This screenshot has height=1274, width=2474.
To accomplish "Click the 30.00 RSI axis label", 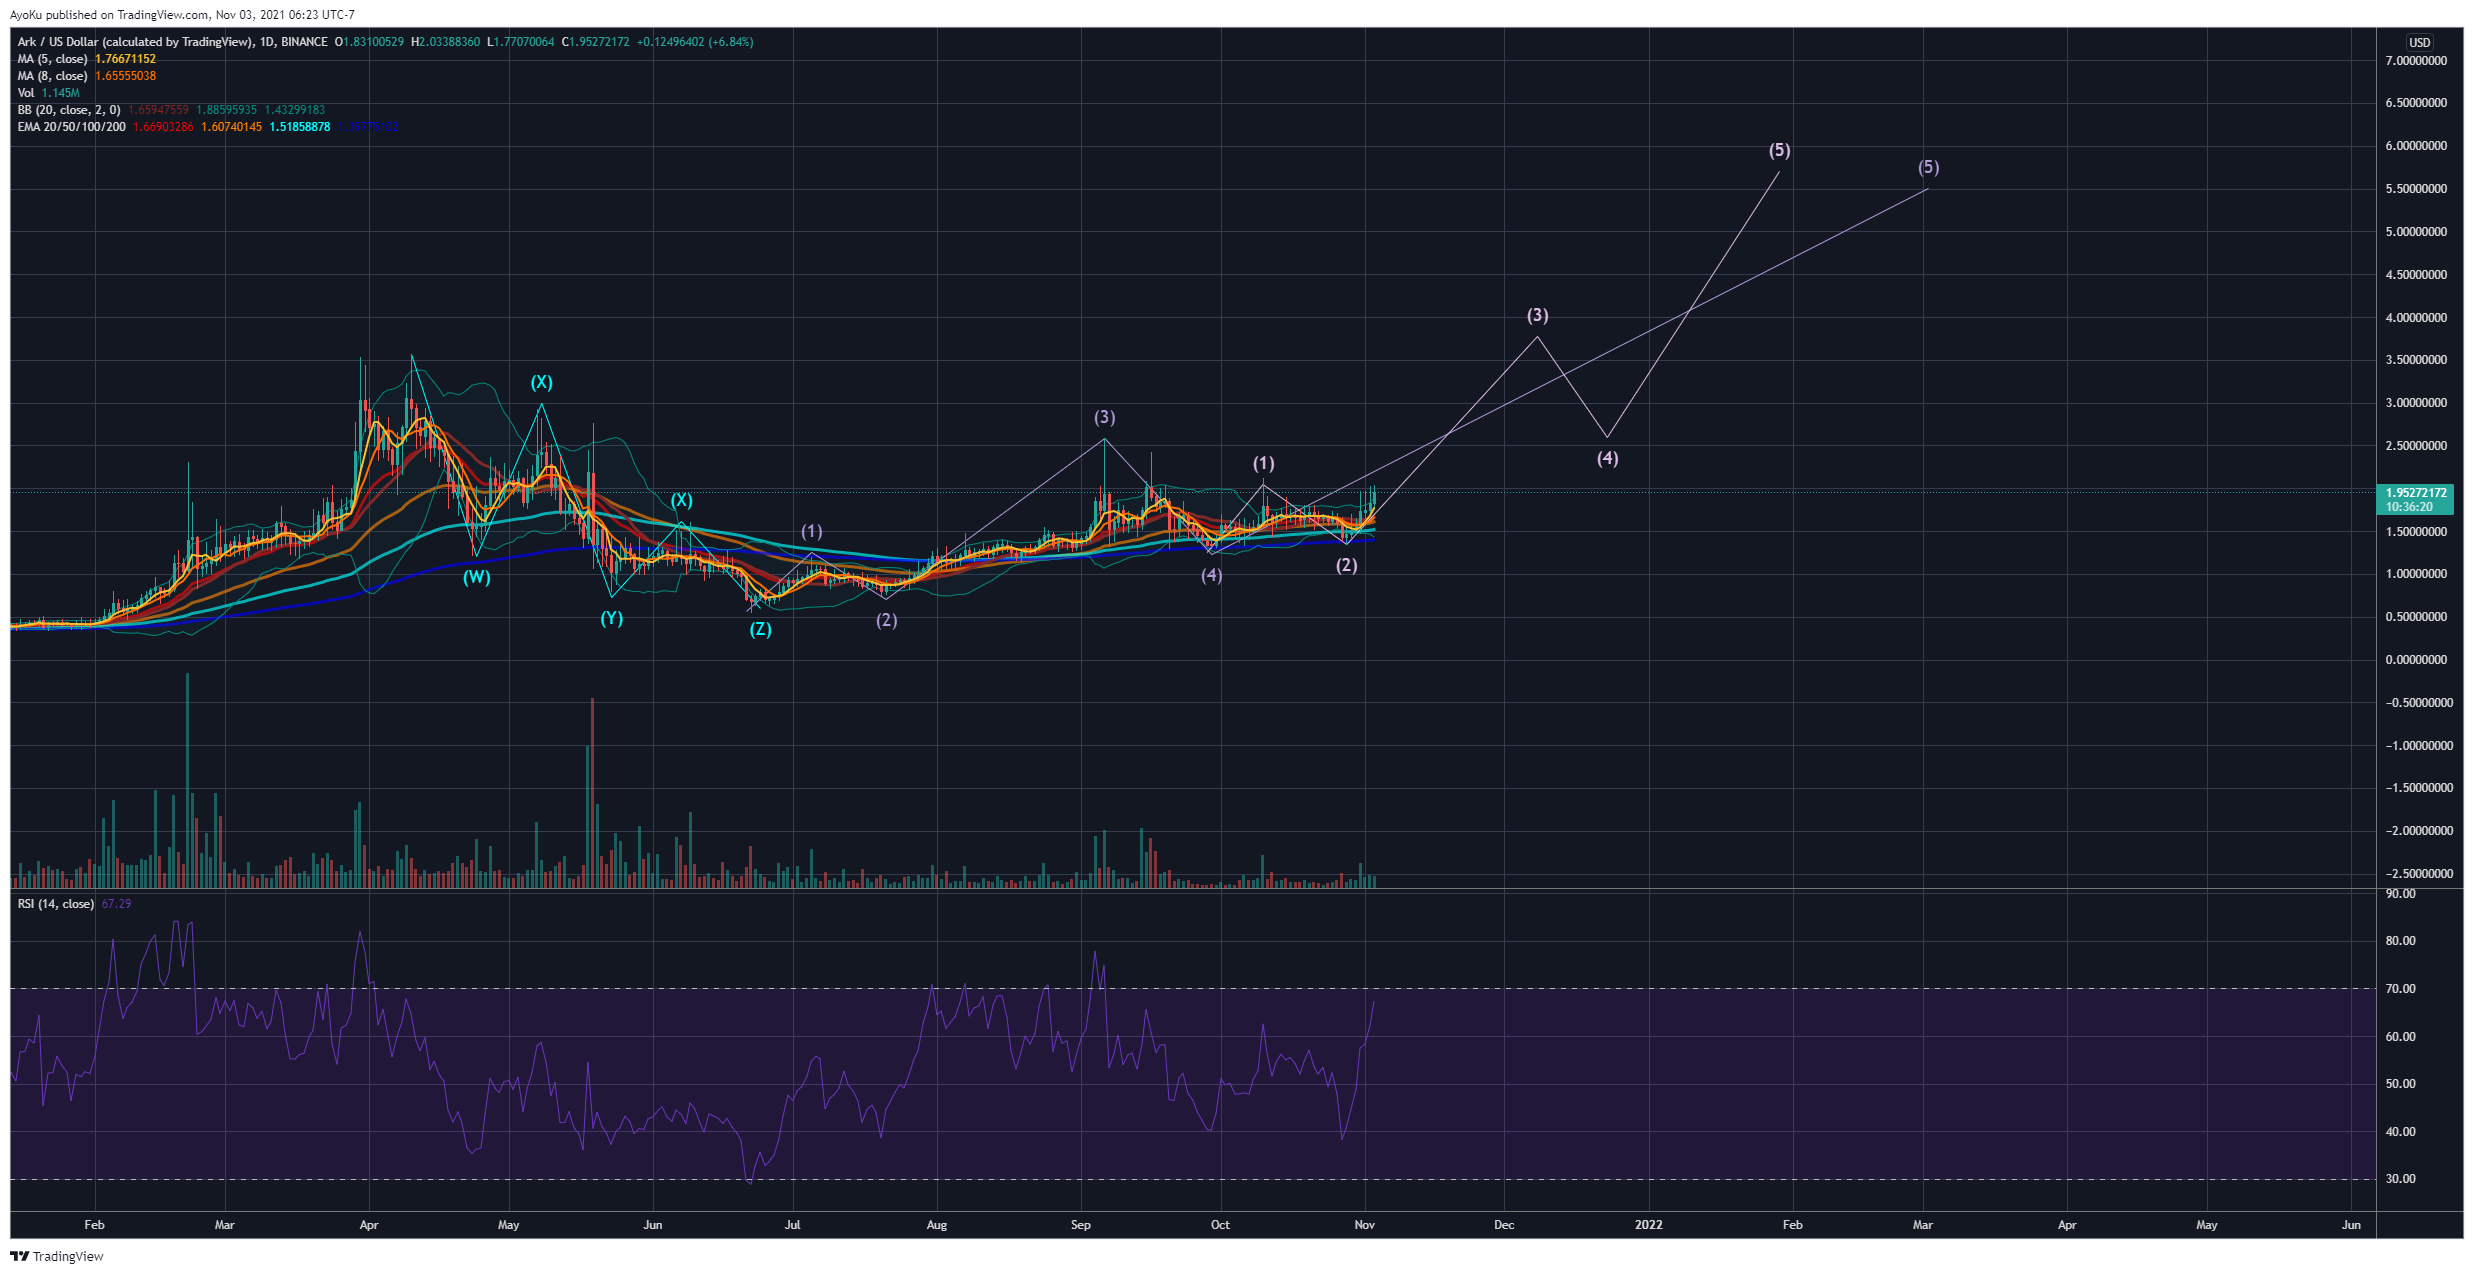I will (2400, 1179).
